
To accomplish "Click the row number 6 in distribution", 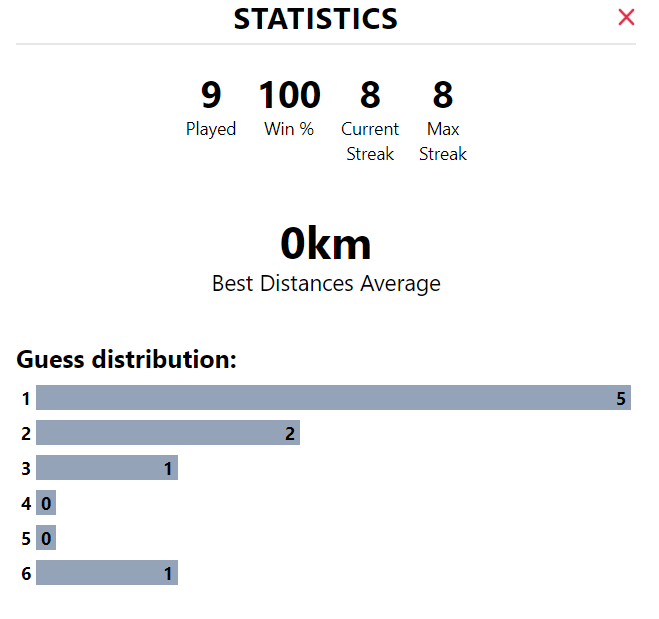I will point(26,573).
